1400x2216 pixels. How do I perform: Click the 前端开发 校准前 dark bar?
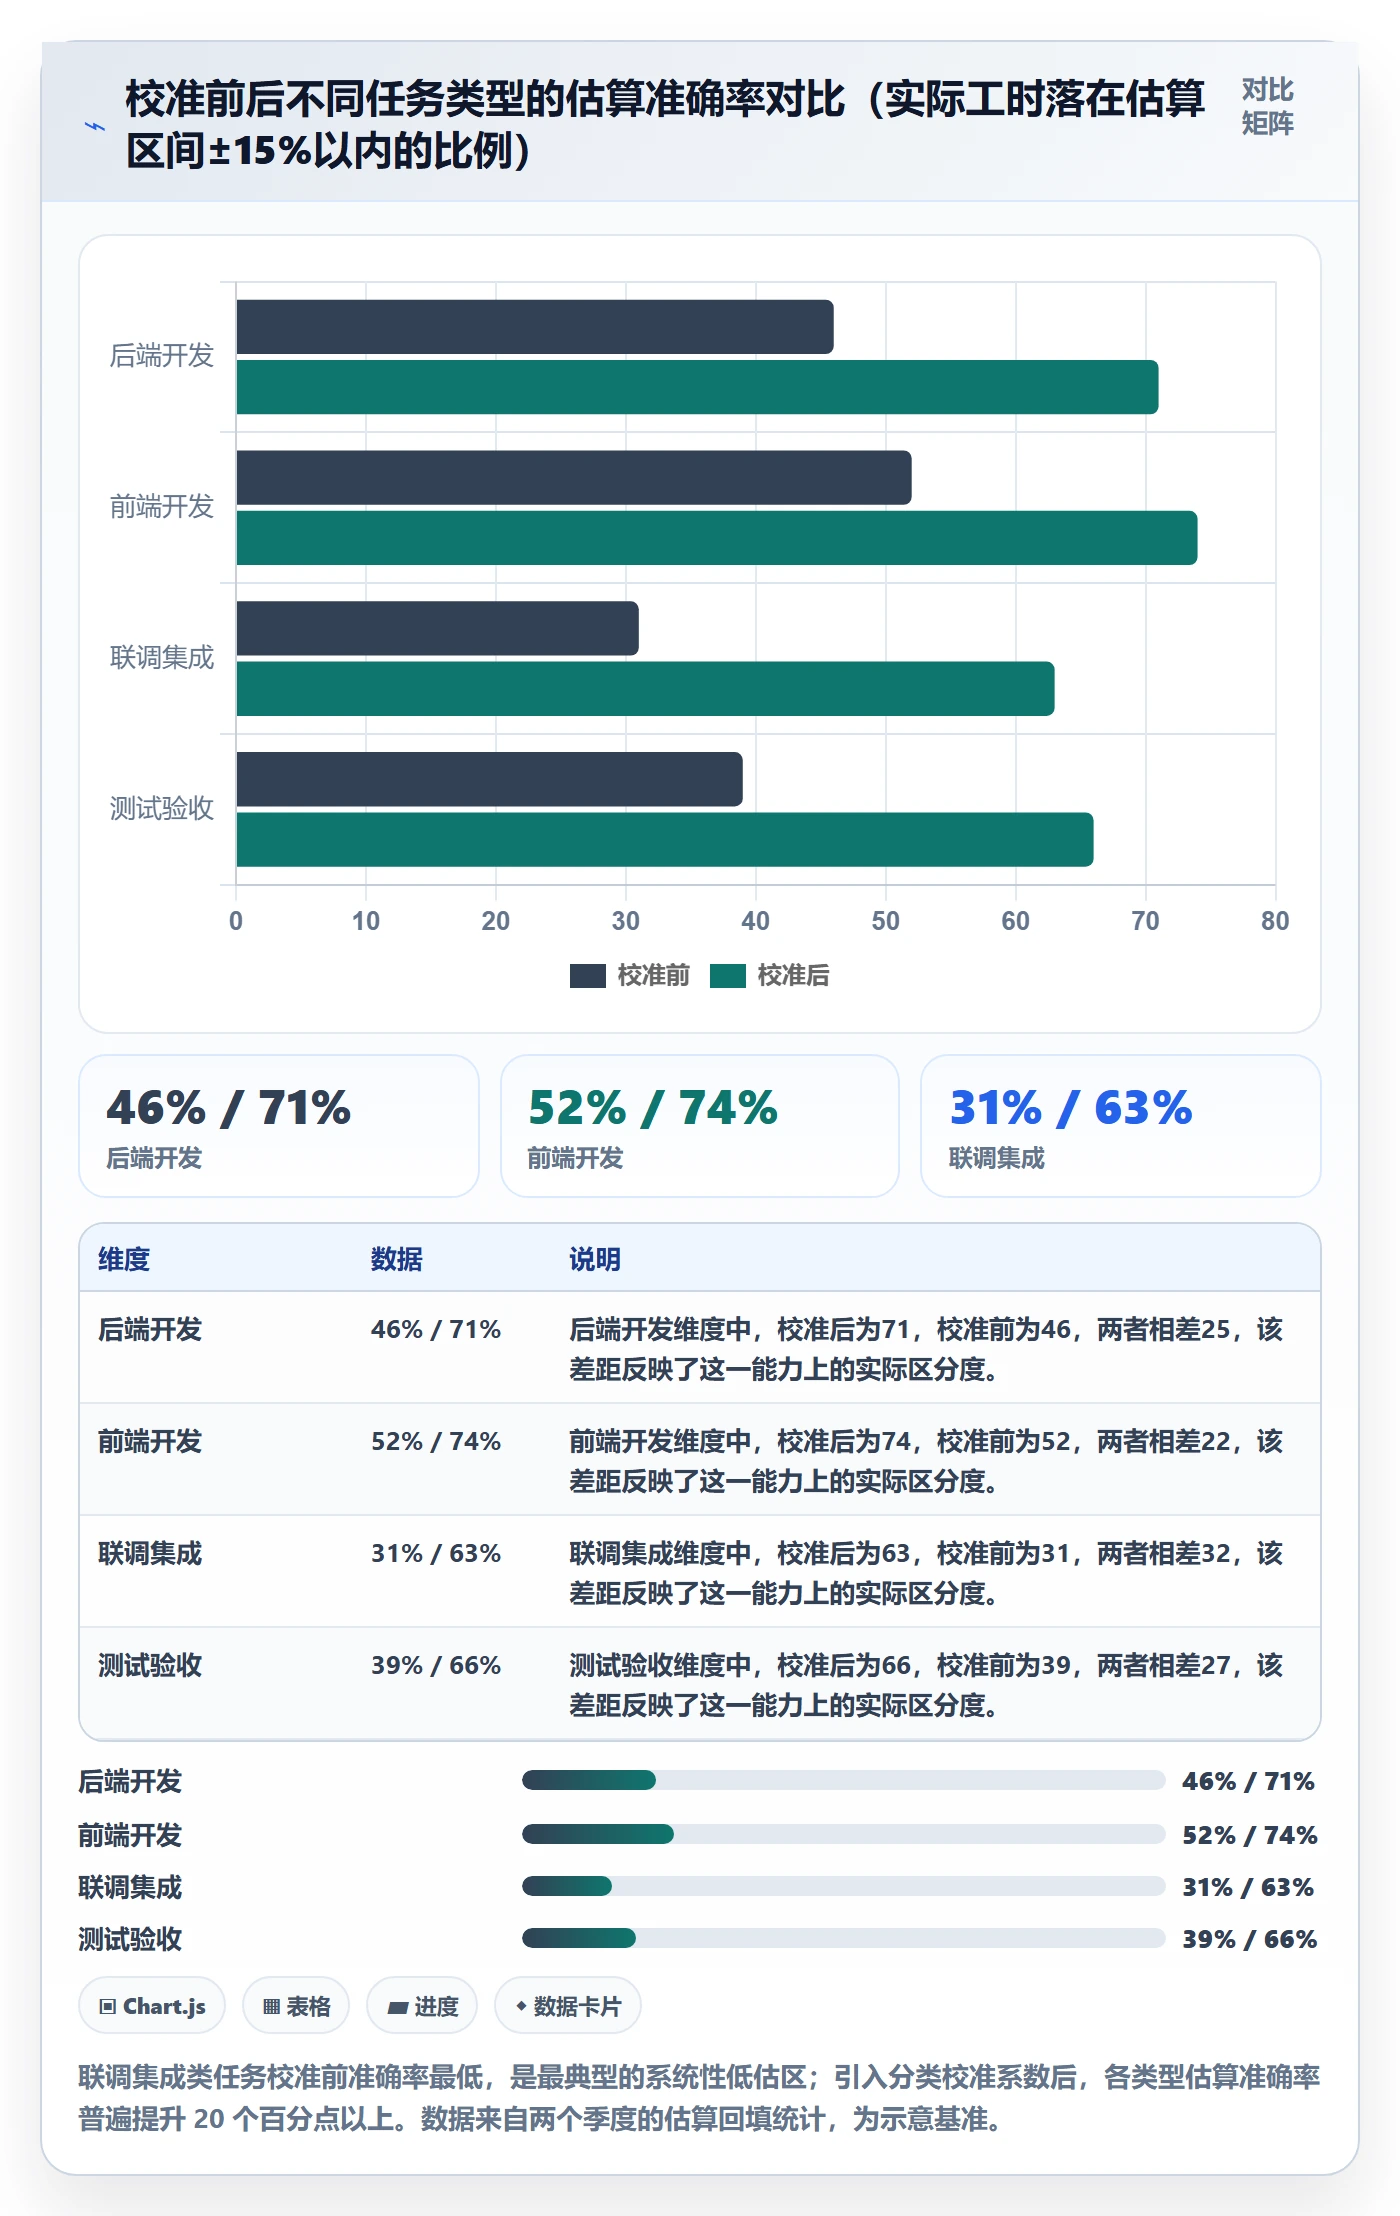[574, 478]
